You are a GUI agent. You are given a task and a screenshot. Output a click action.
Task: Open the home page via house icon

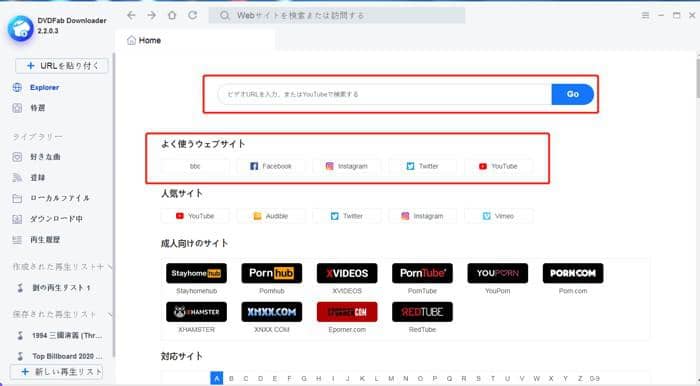pyautogui.click(x=172, y=15)
